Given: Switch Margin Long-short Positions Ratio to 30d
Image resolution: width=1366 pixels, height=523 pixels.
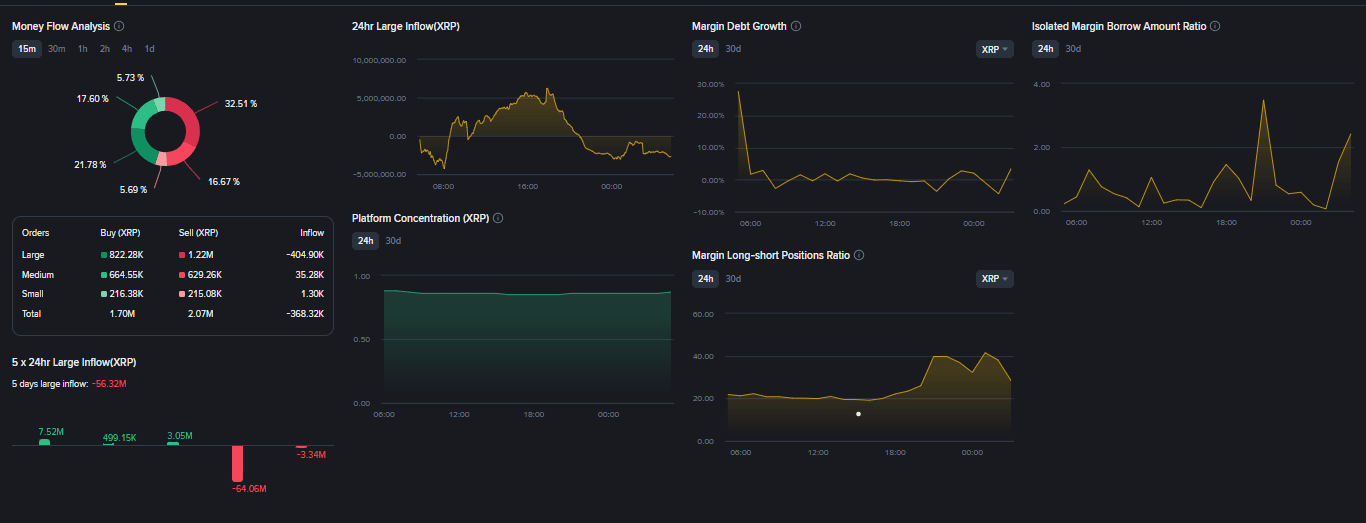Looking at the screenshot, I should point(733,279).
